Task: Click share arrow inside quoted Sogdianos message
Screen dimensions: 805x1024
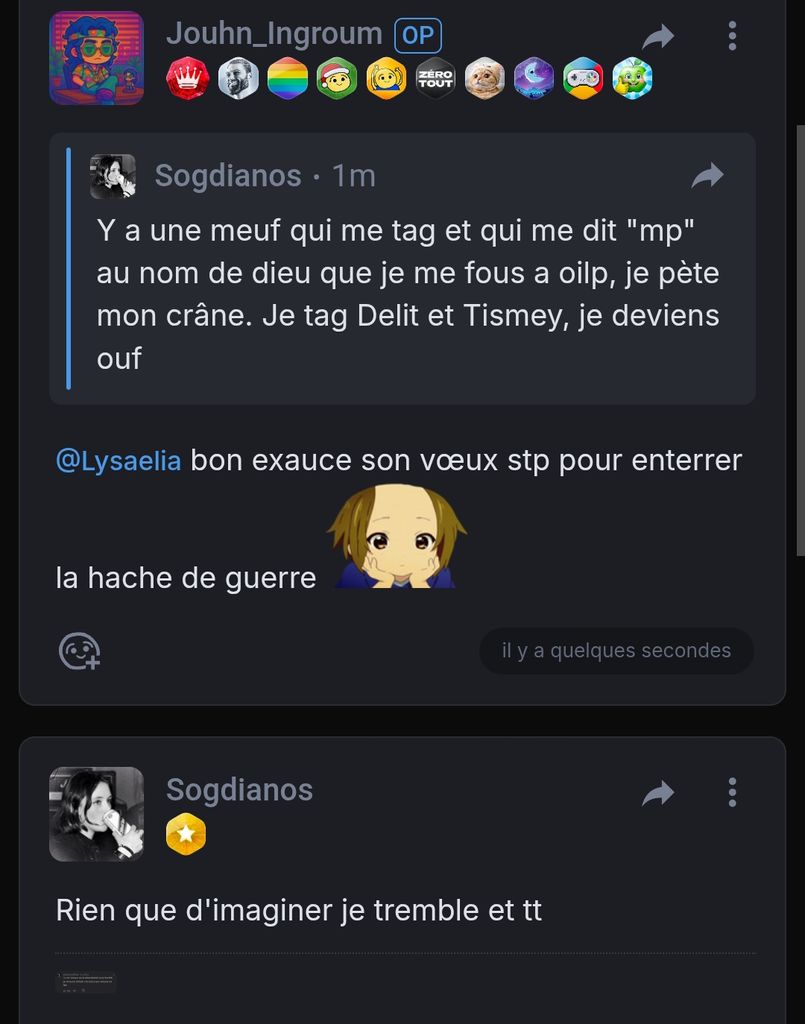Action: point(707,176)
